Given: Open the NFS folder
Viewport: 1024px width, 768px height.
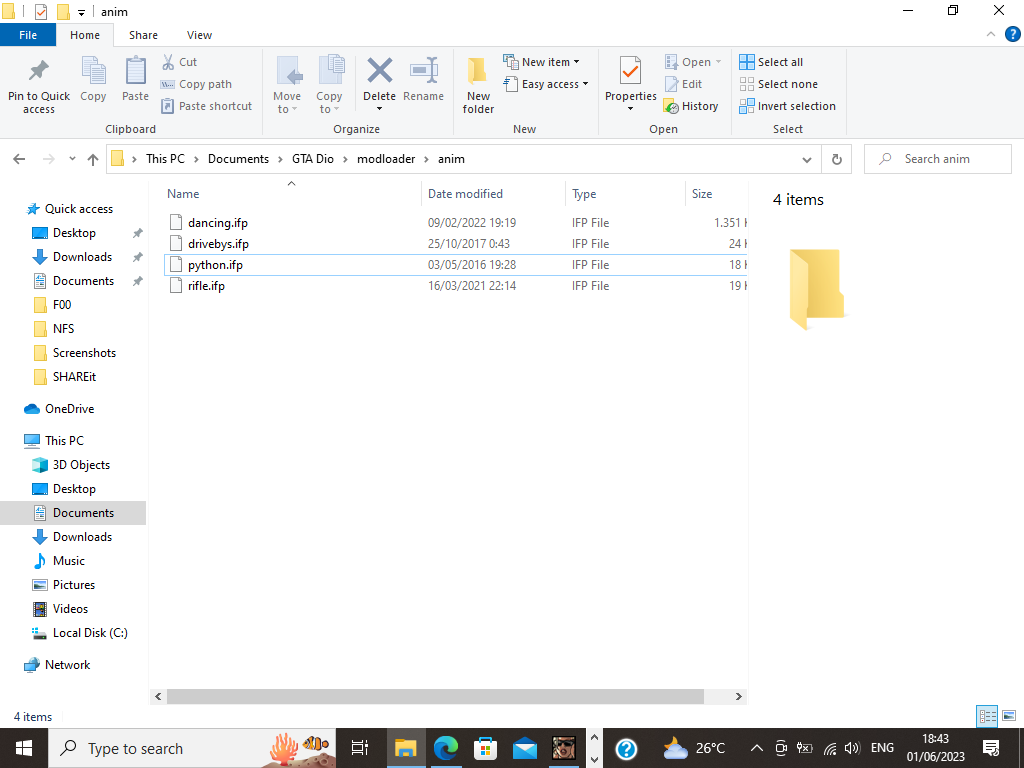Looking at the screenshot, I should coord(63,328).
